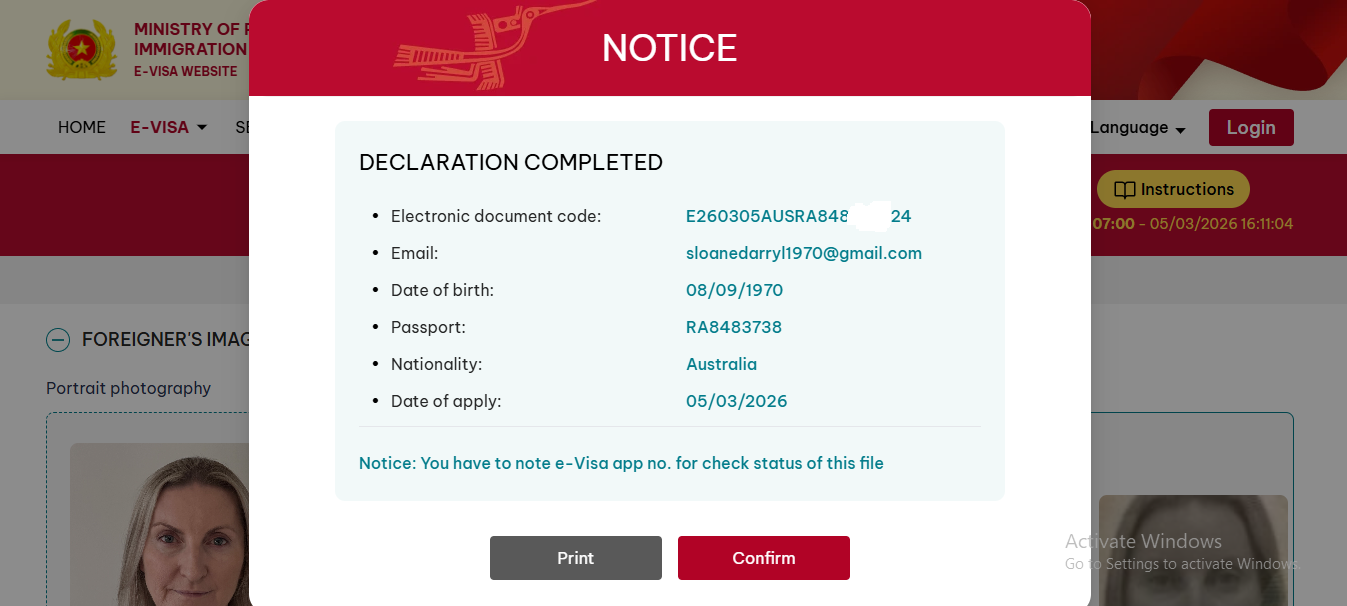This screenshot has width=1347, height=606.
Task: Collapse the Foreigner's Image section
Action: pos(58,340)
